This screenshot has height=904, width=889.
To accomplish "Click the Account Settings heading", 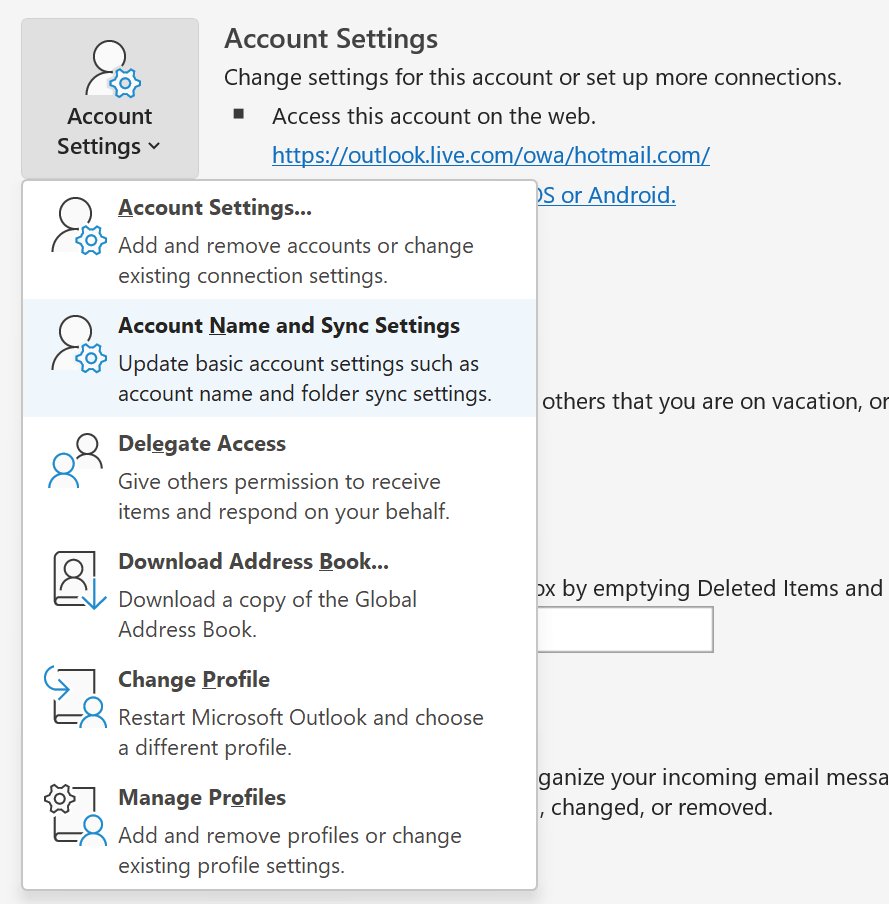I will pyautogui.click(x=331, y=39).
